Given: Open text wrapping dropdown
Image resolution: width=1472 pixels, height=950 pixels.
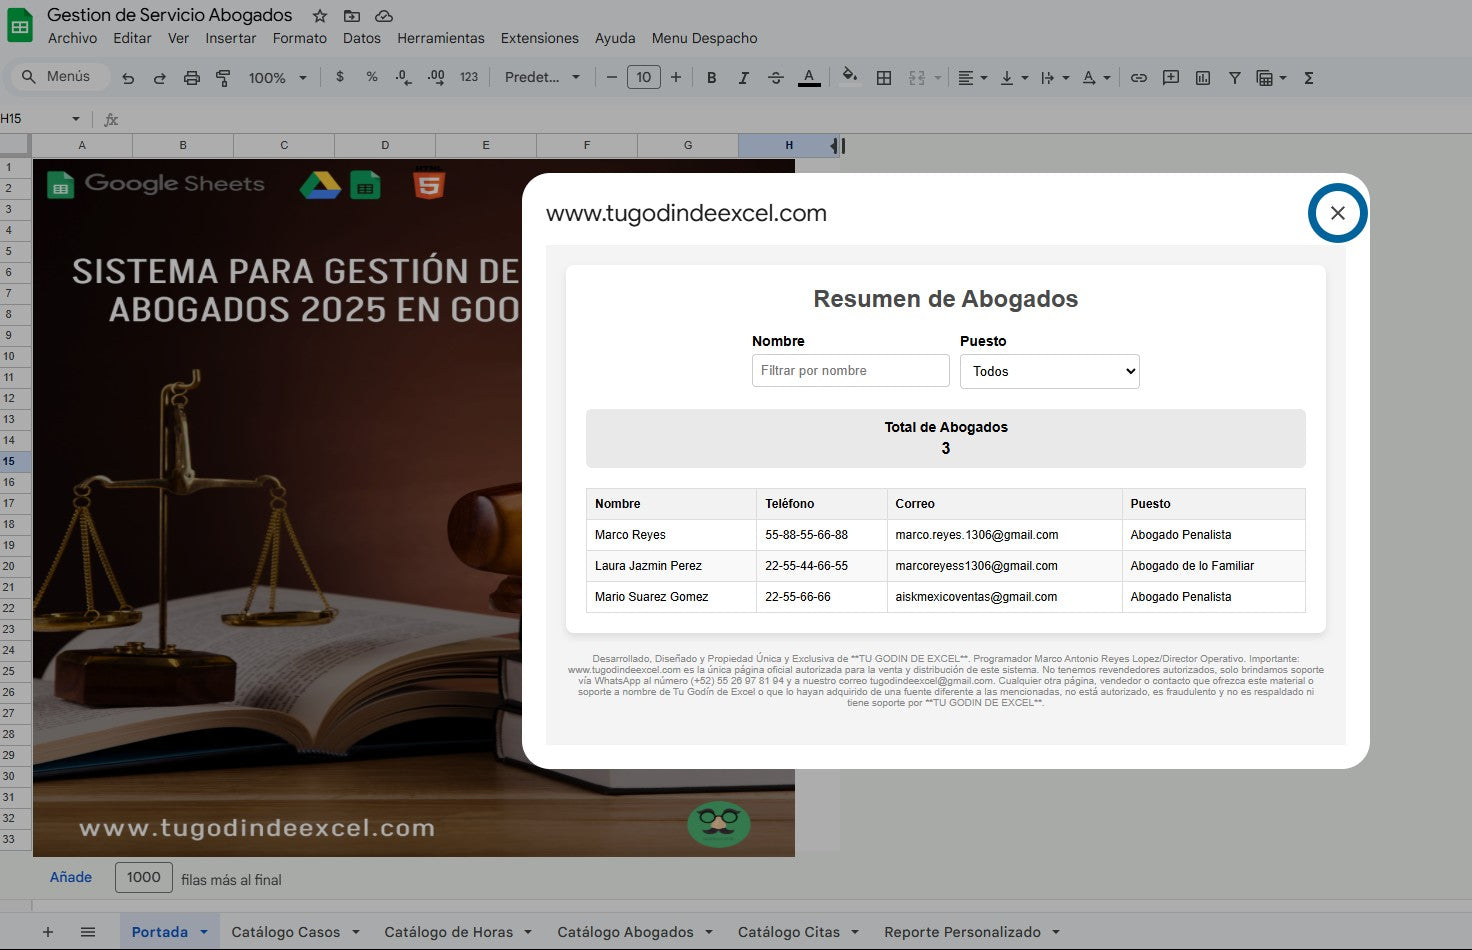Looking at the screenshot, I should 1055,78.
